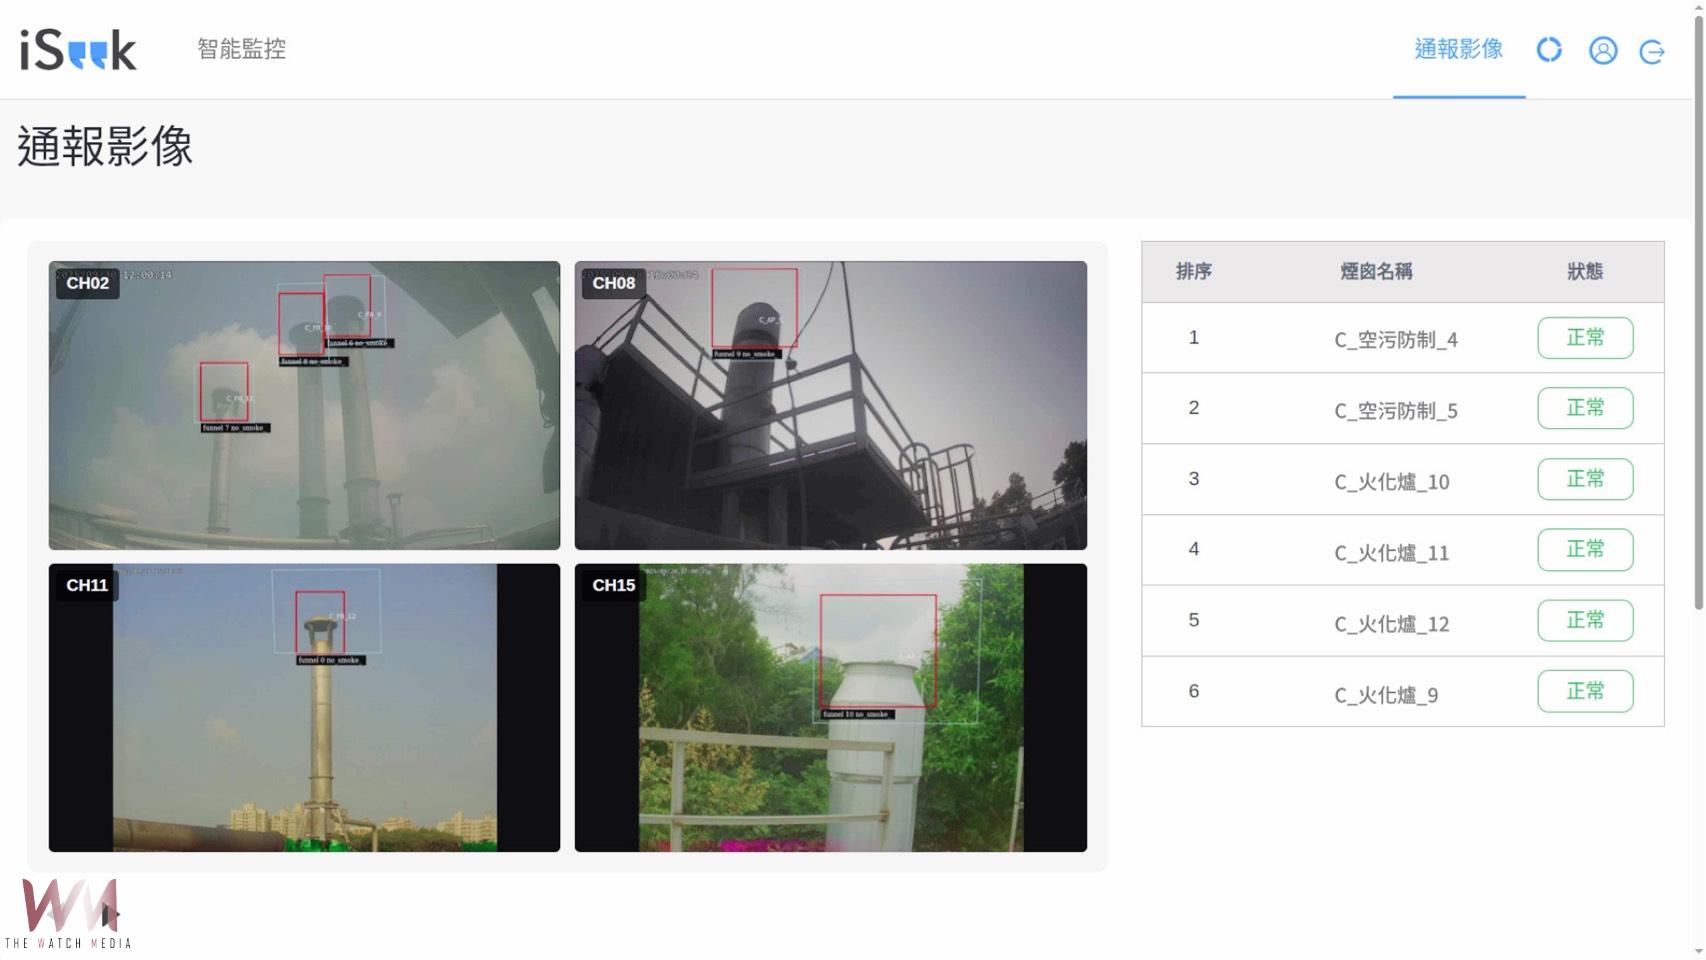Open the CH08 camera feed
This screenshot has width=1706, height=960.
tap(830, 405)
